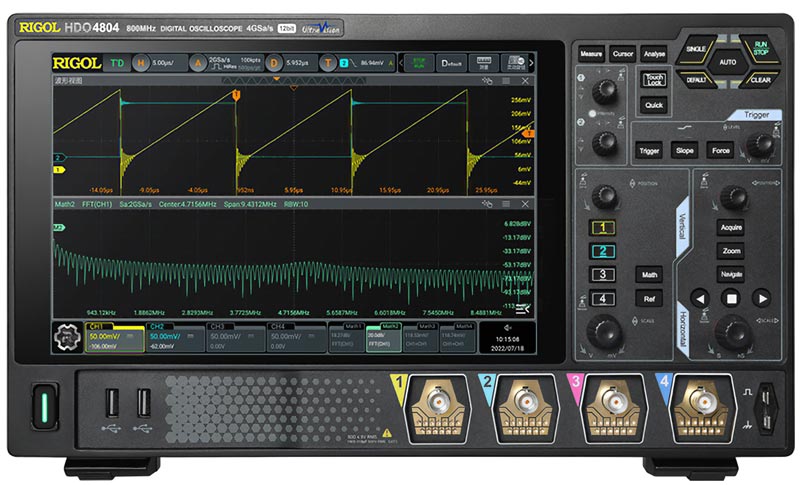Viewport: 800px width, 485px height.
Task: Open the gear settings icon on screen
Action: point(68,335)
